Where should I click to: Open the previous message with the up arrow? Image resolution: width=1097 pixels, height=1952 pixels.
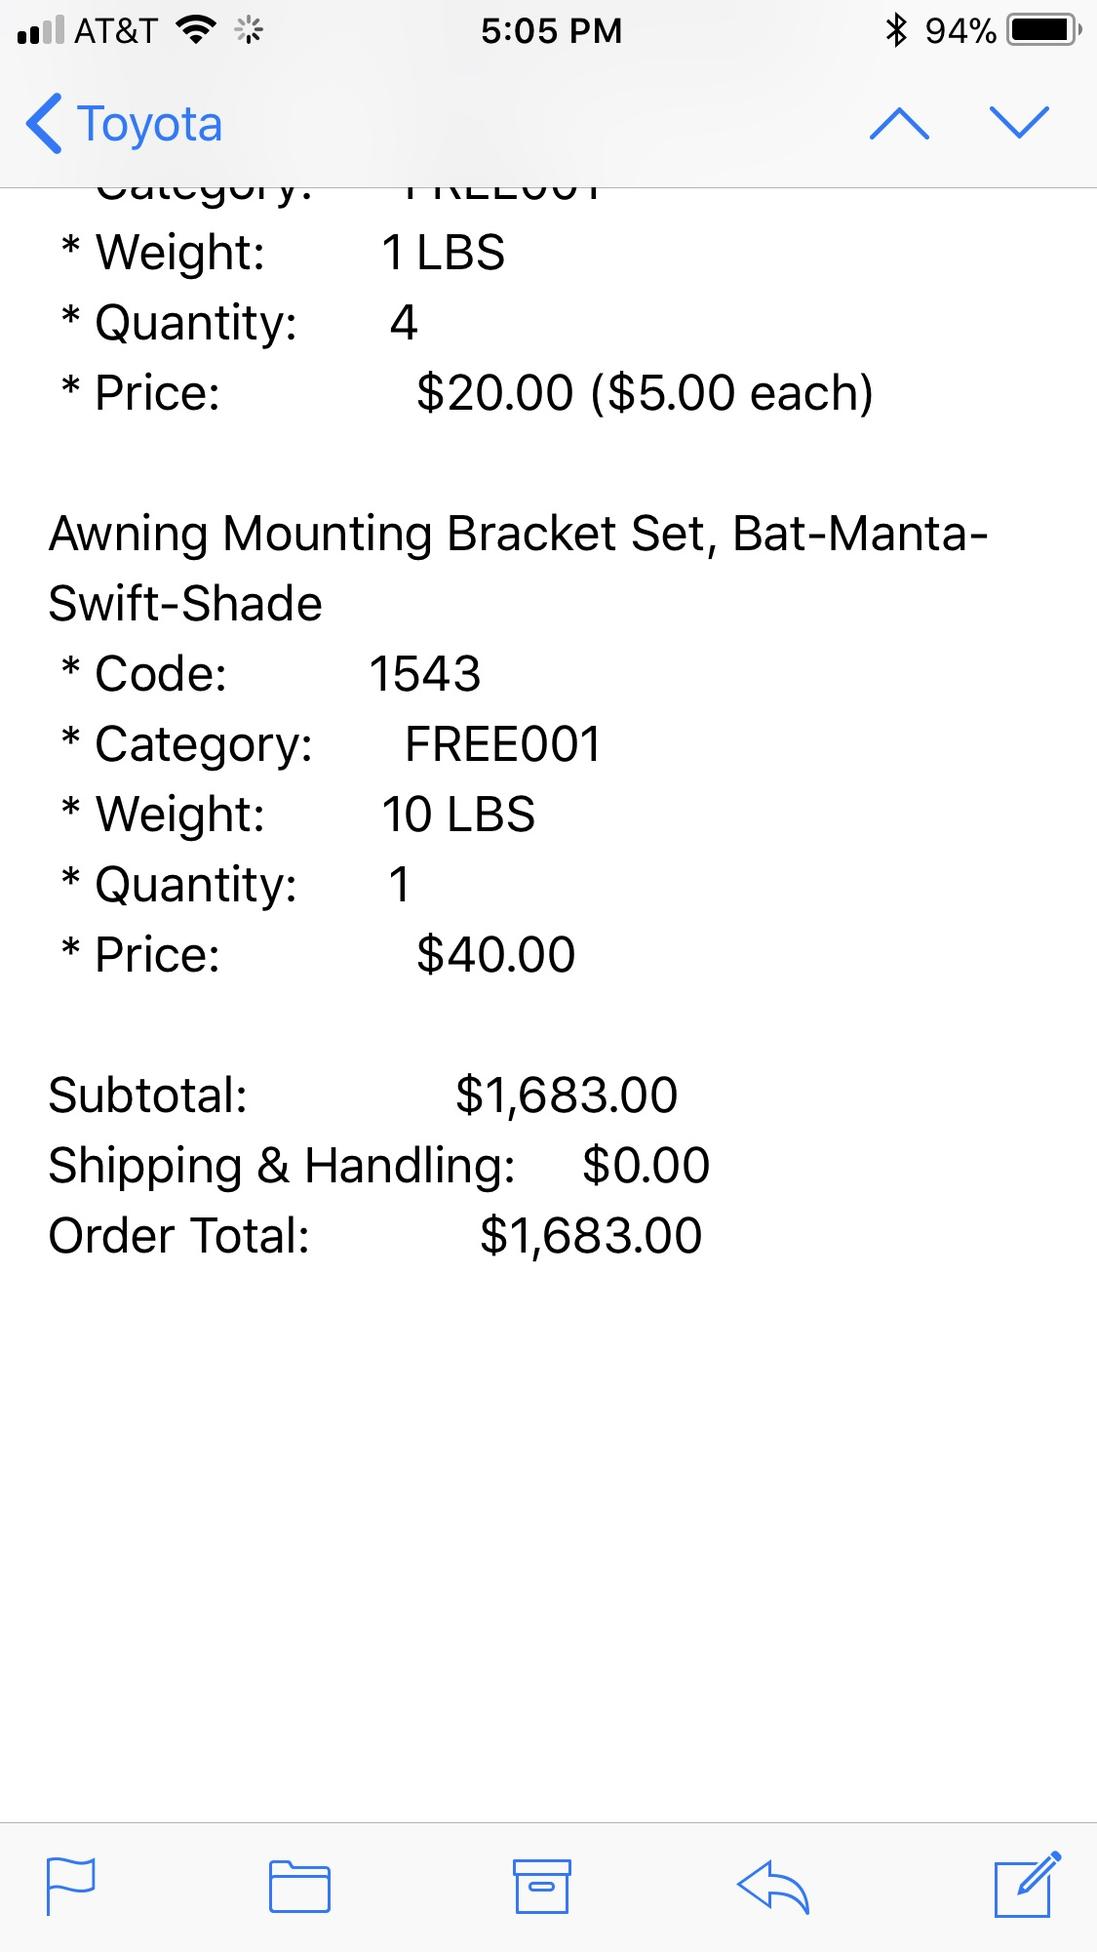(x=899, y=123)
